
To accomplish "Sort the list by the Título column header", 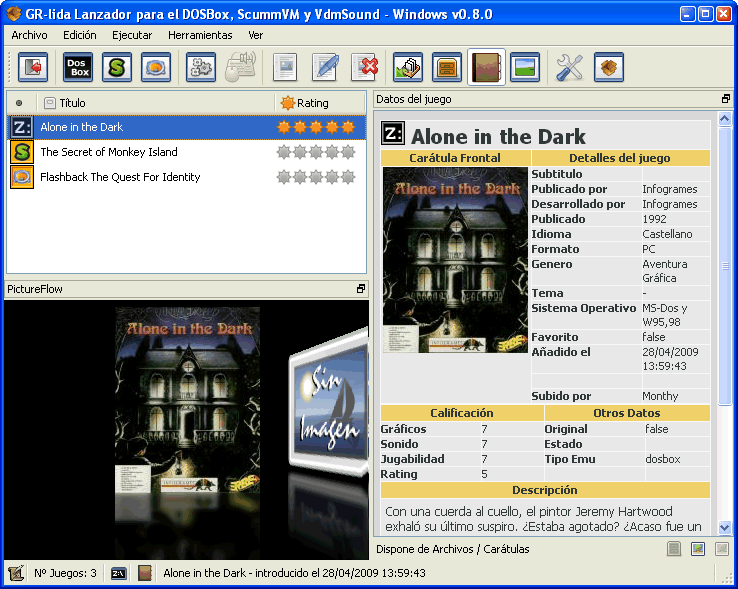I will click(155, 103).
